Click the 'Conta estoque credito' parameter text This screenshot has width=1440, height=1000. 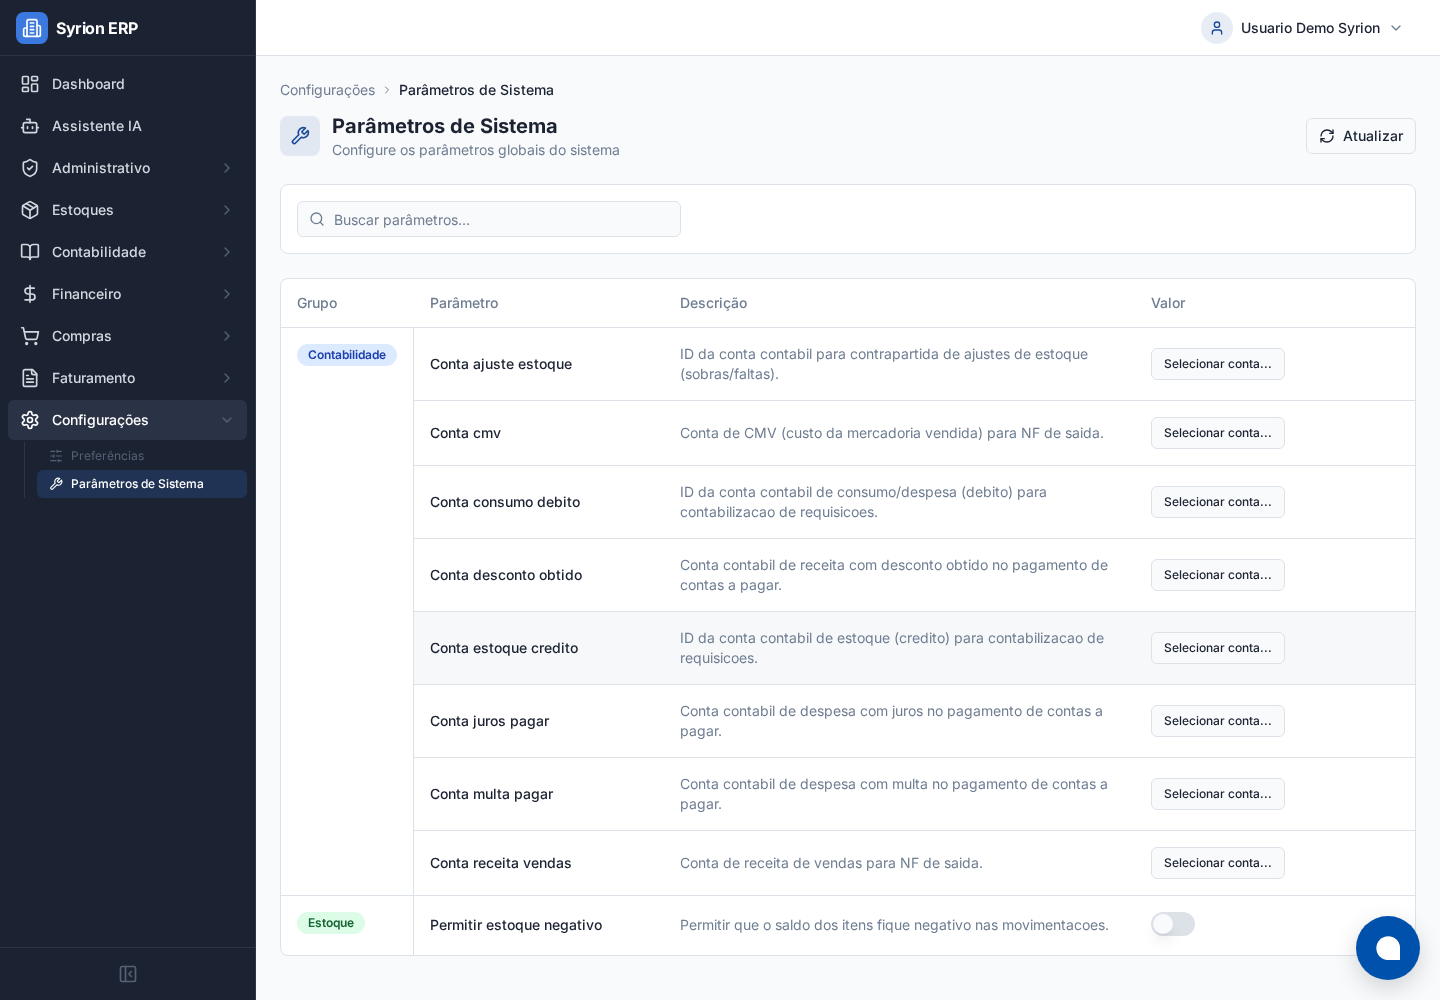point(504,648)
